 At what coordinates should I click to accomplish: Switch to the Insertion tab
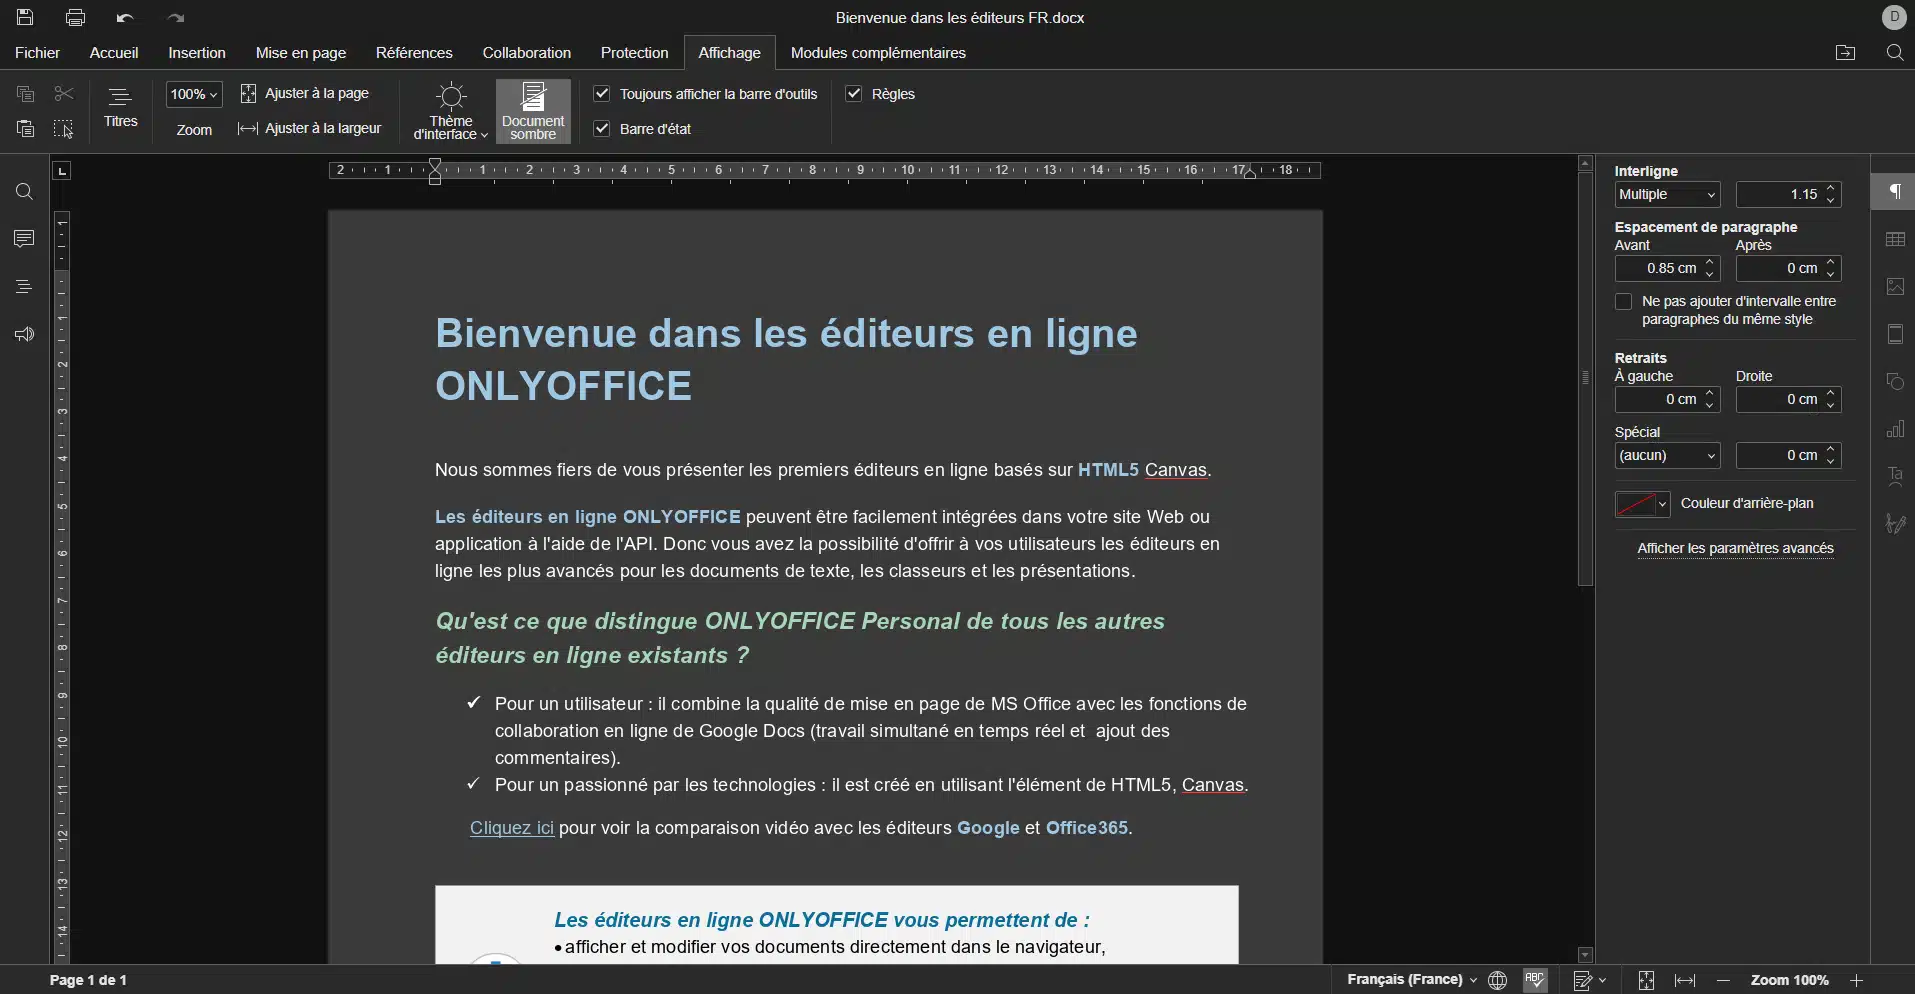click(x=197, y=53)
